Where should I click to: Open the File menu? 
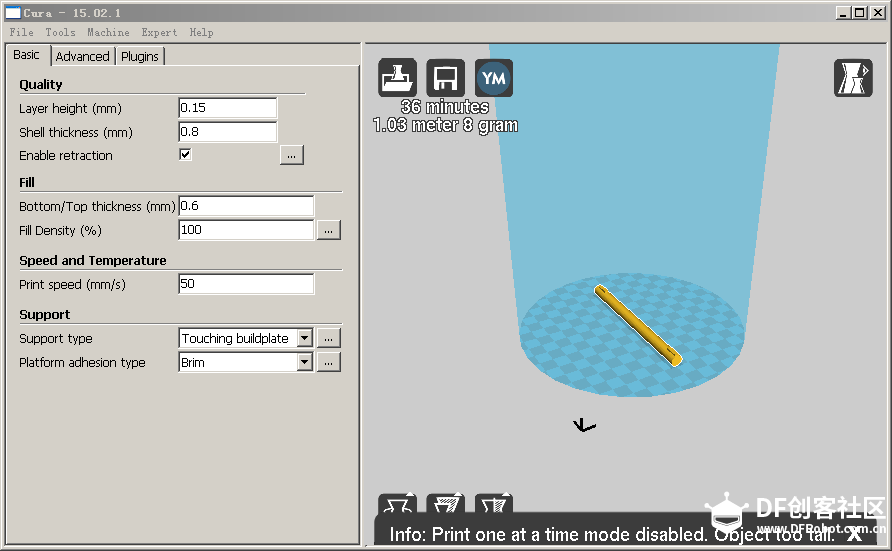tap(22, 32)
